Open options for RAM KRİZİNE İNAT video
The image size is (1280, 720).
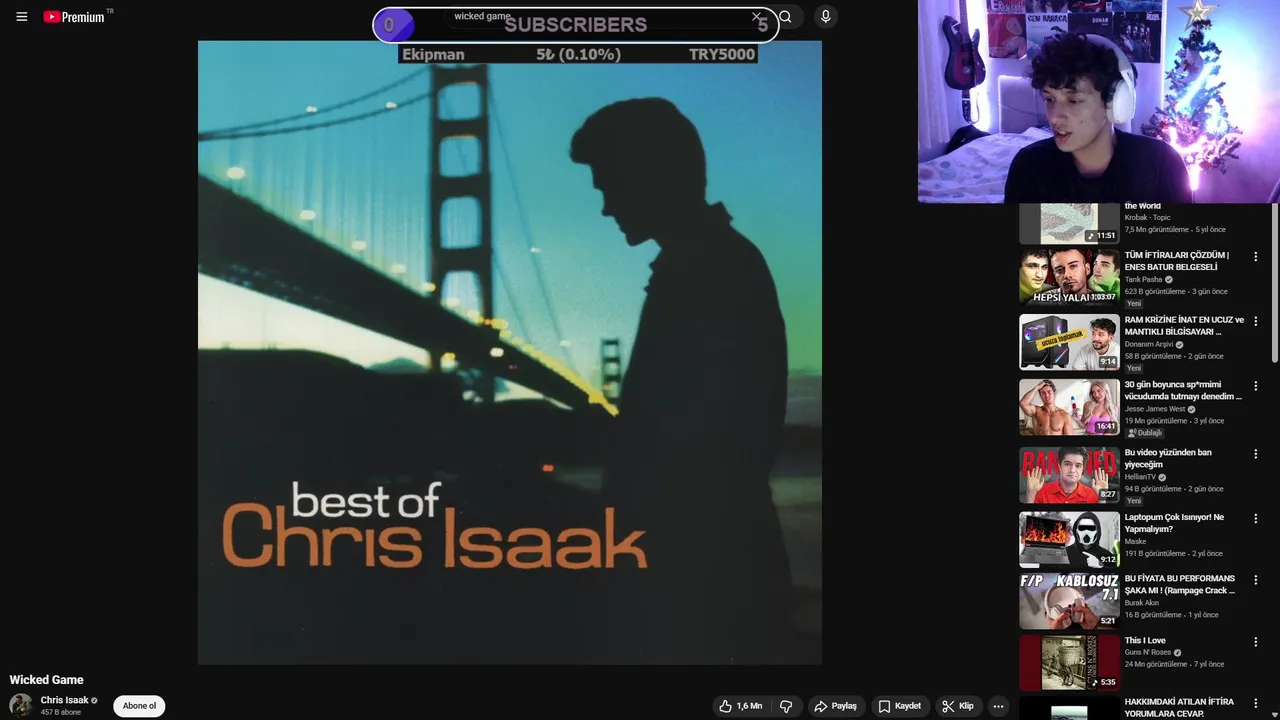coord(1256,322)
